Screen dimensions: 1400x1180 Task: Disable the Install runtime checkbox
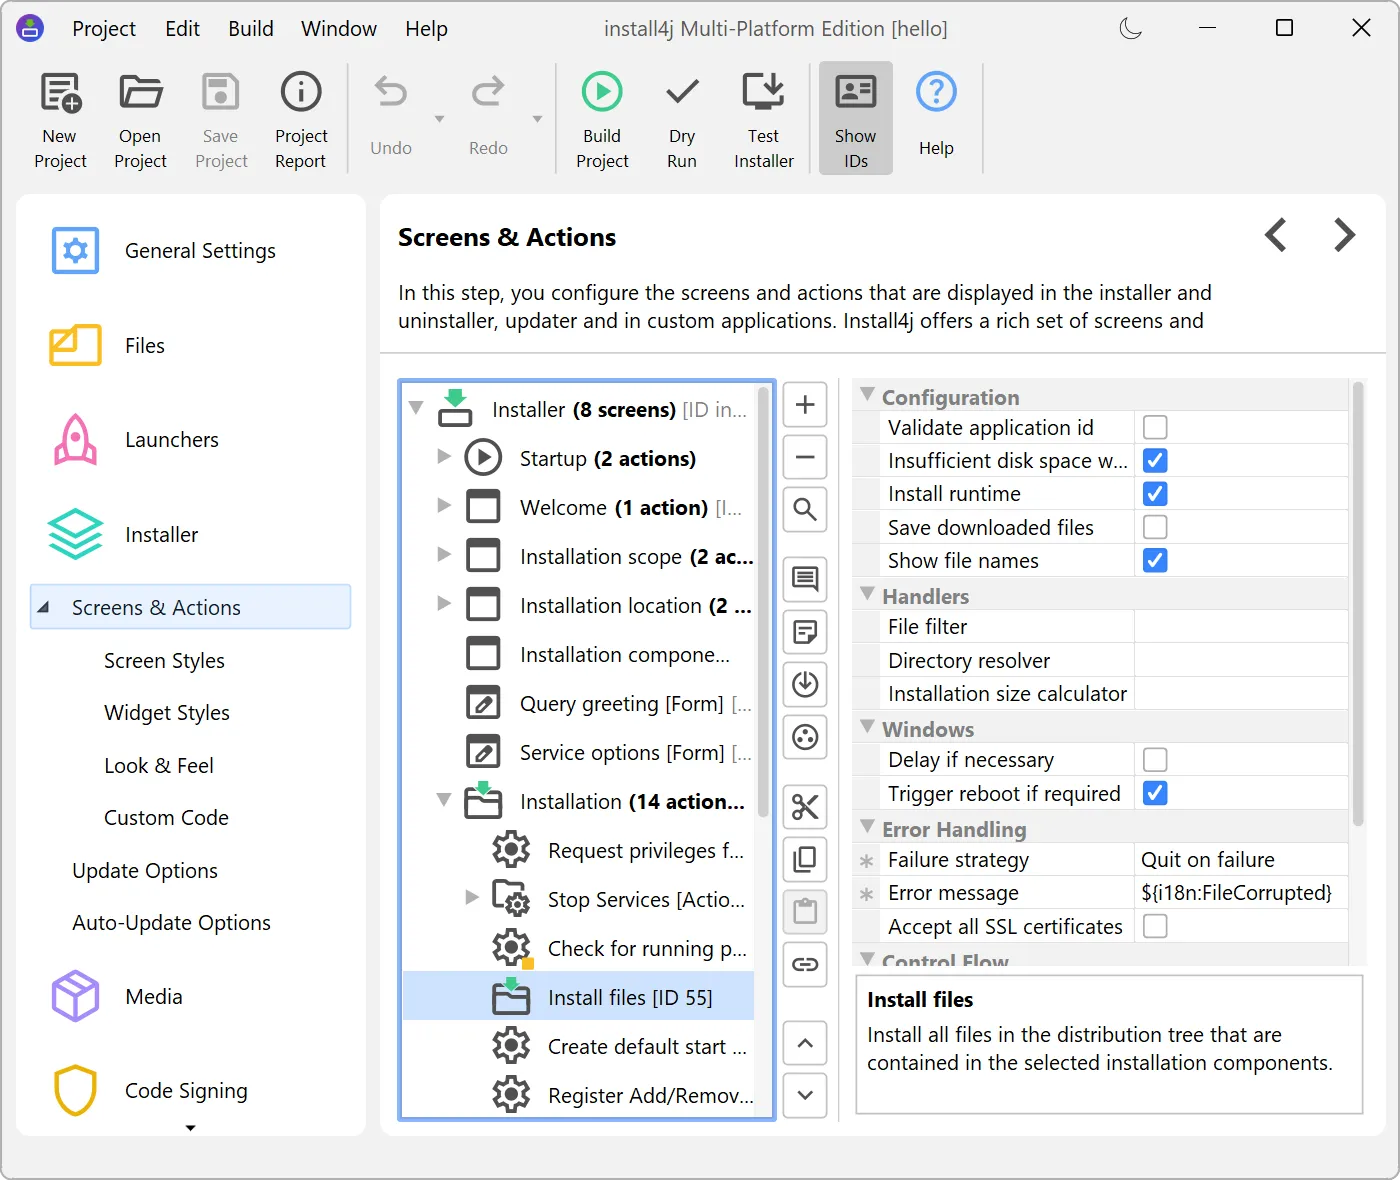(x=1155, y=493)
